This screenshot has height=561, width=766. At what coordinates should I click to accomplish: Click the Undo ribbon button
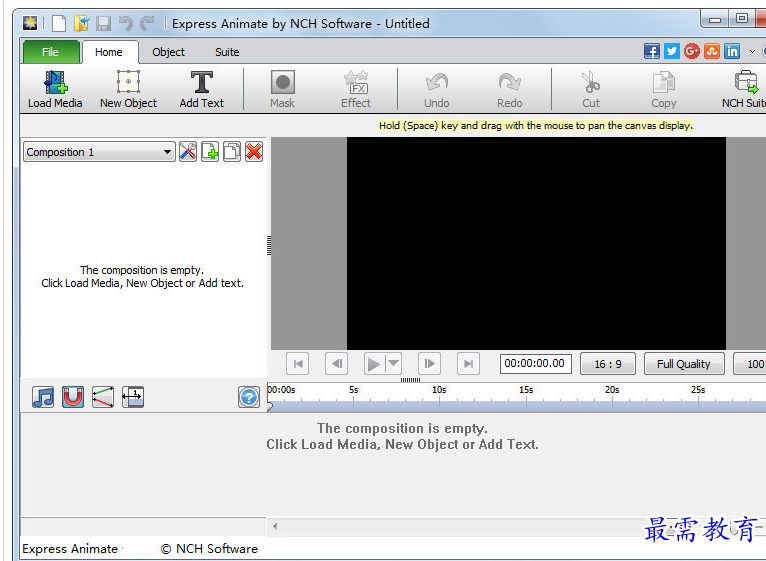(436, 89)
